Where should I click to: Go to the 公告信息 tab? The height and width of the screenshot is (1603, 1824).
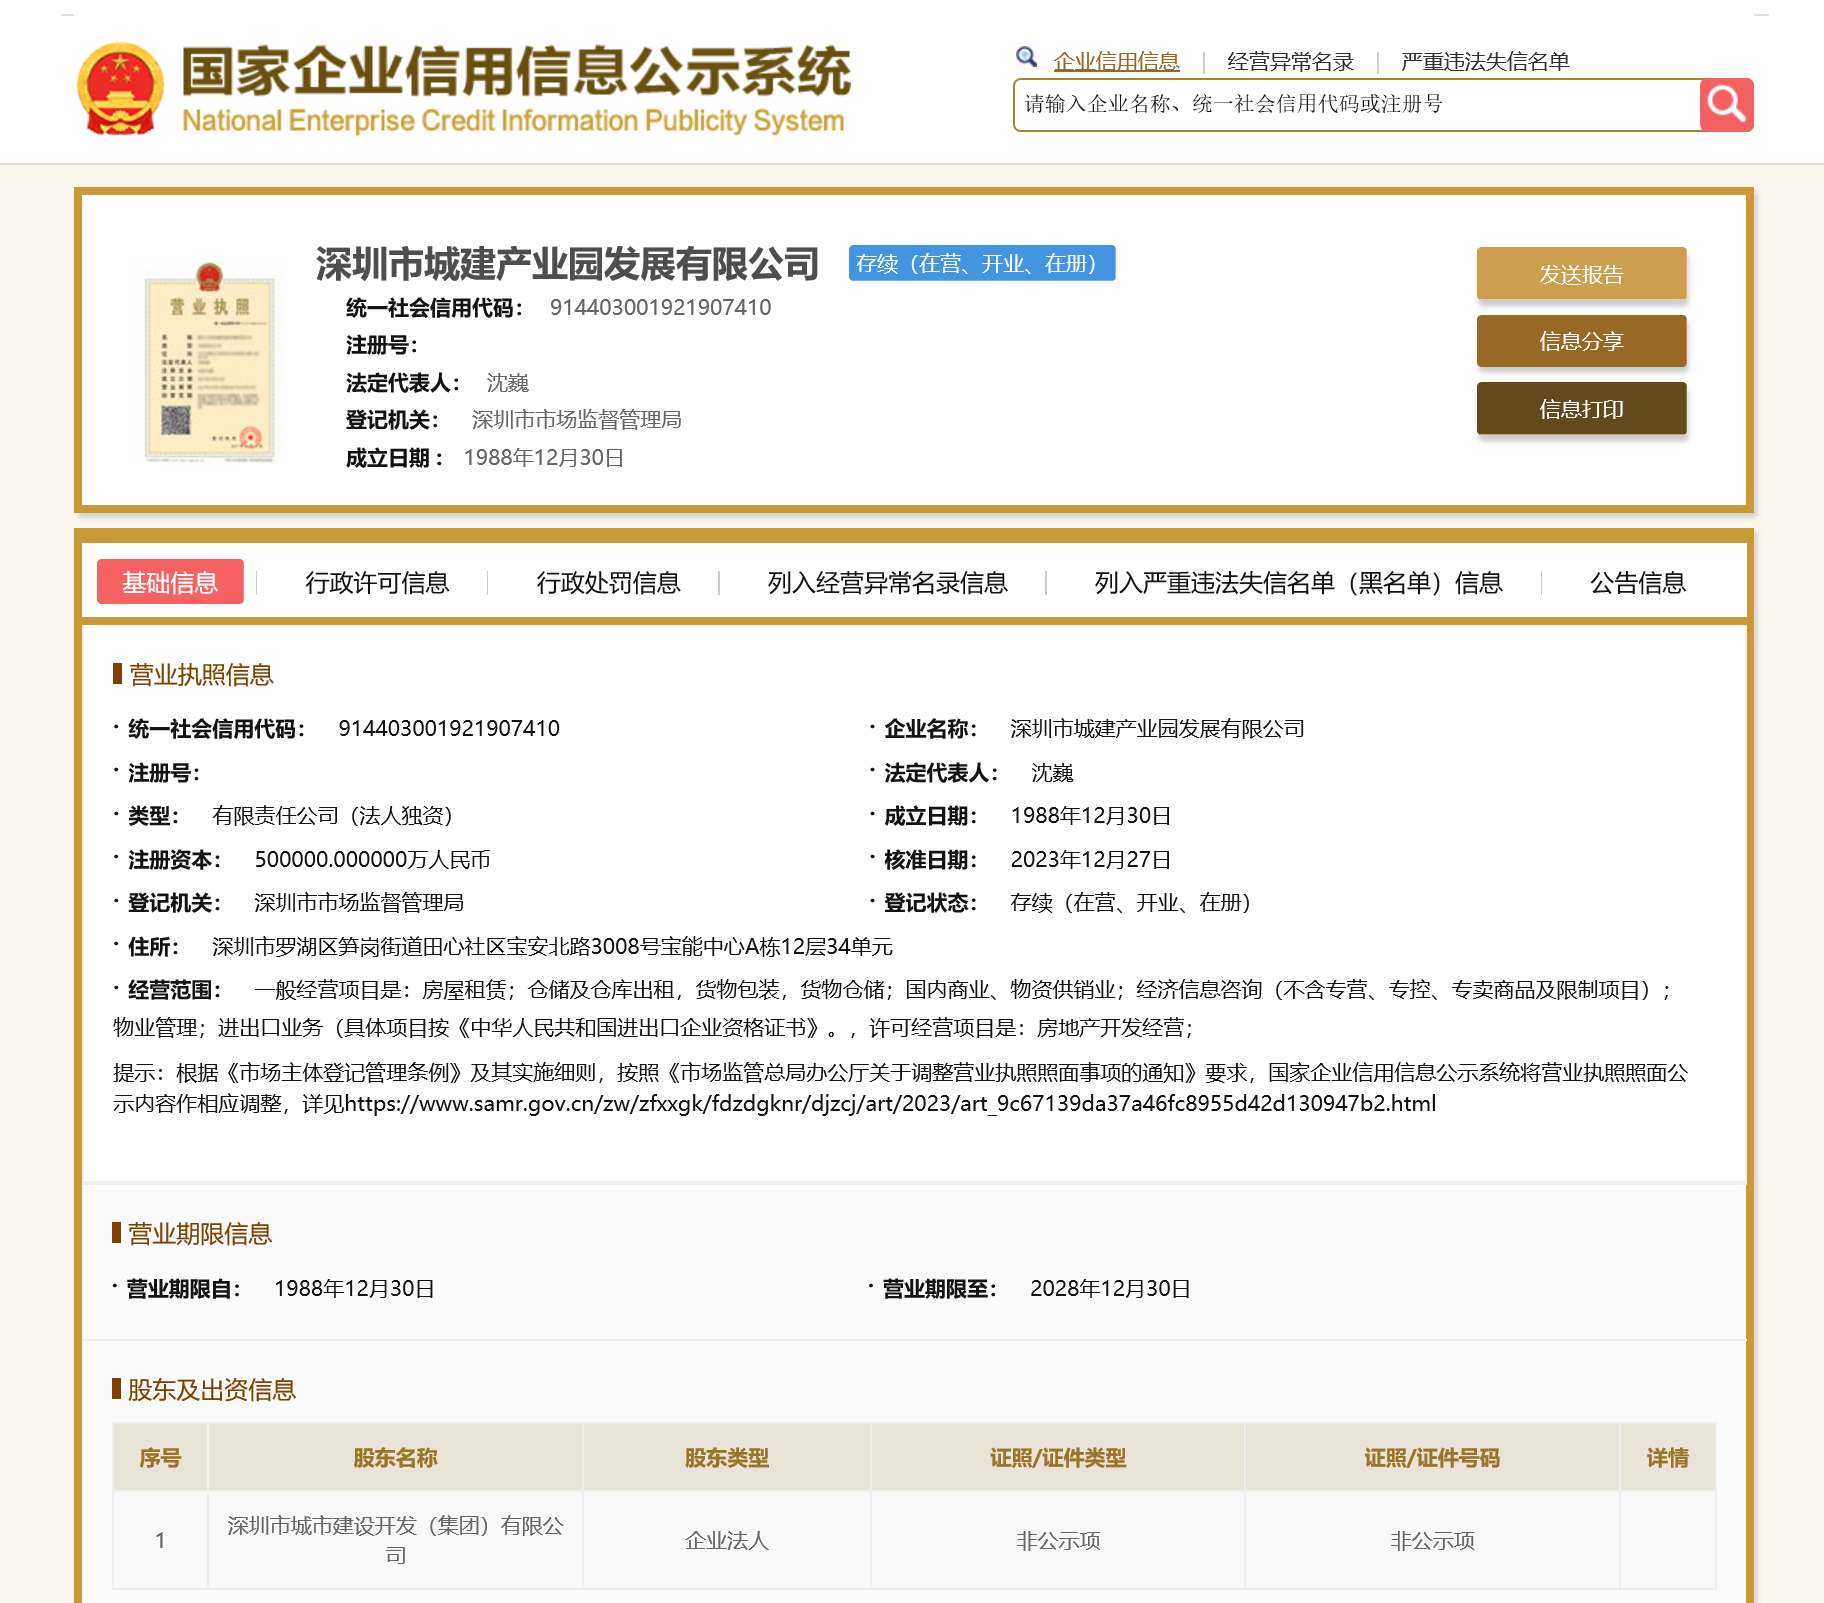pos(1637,582)
